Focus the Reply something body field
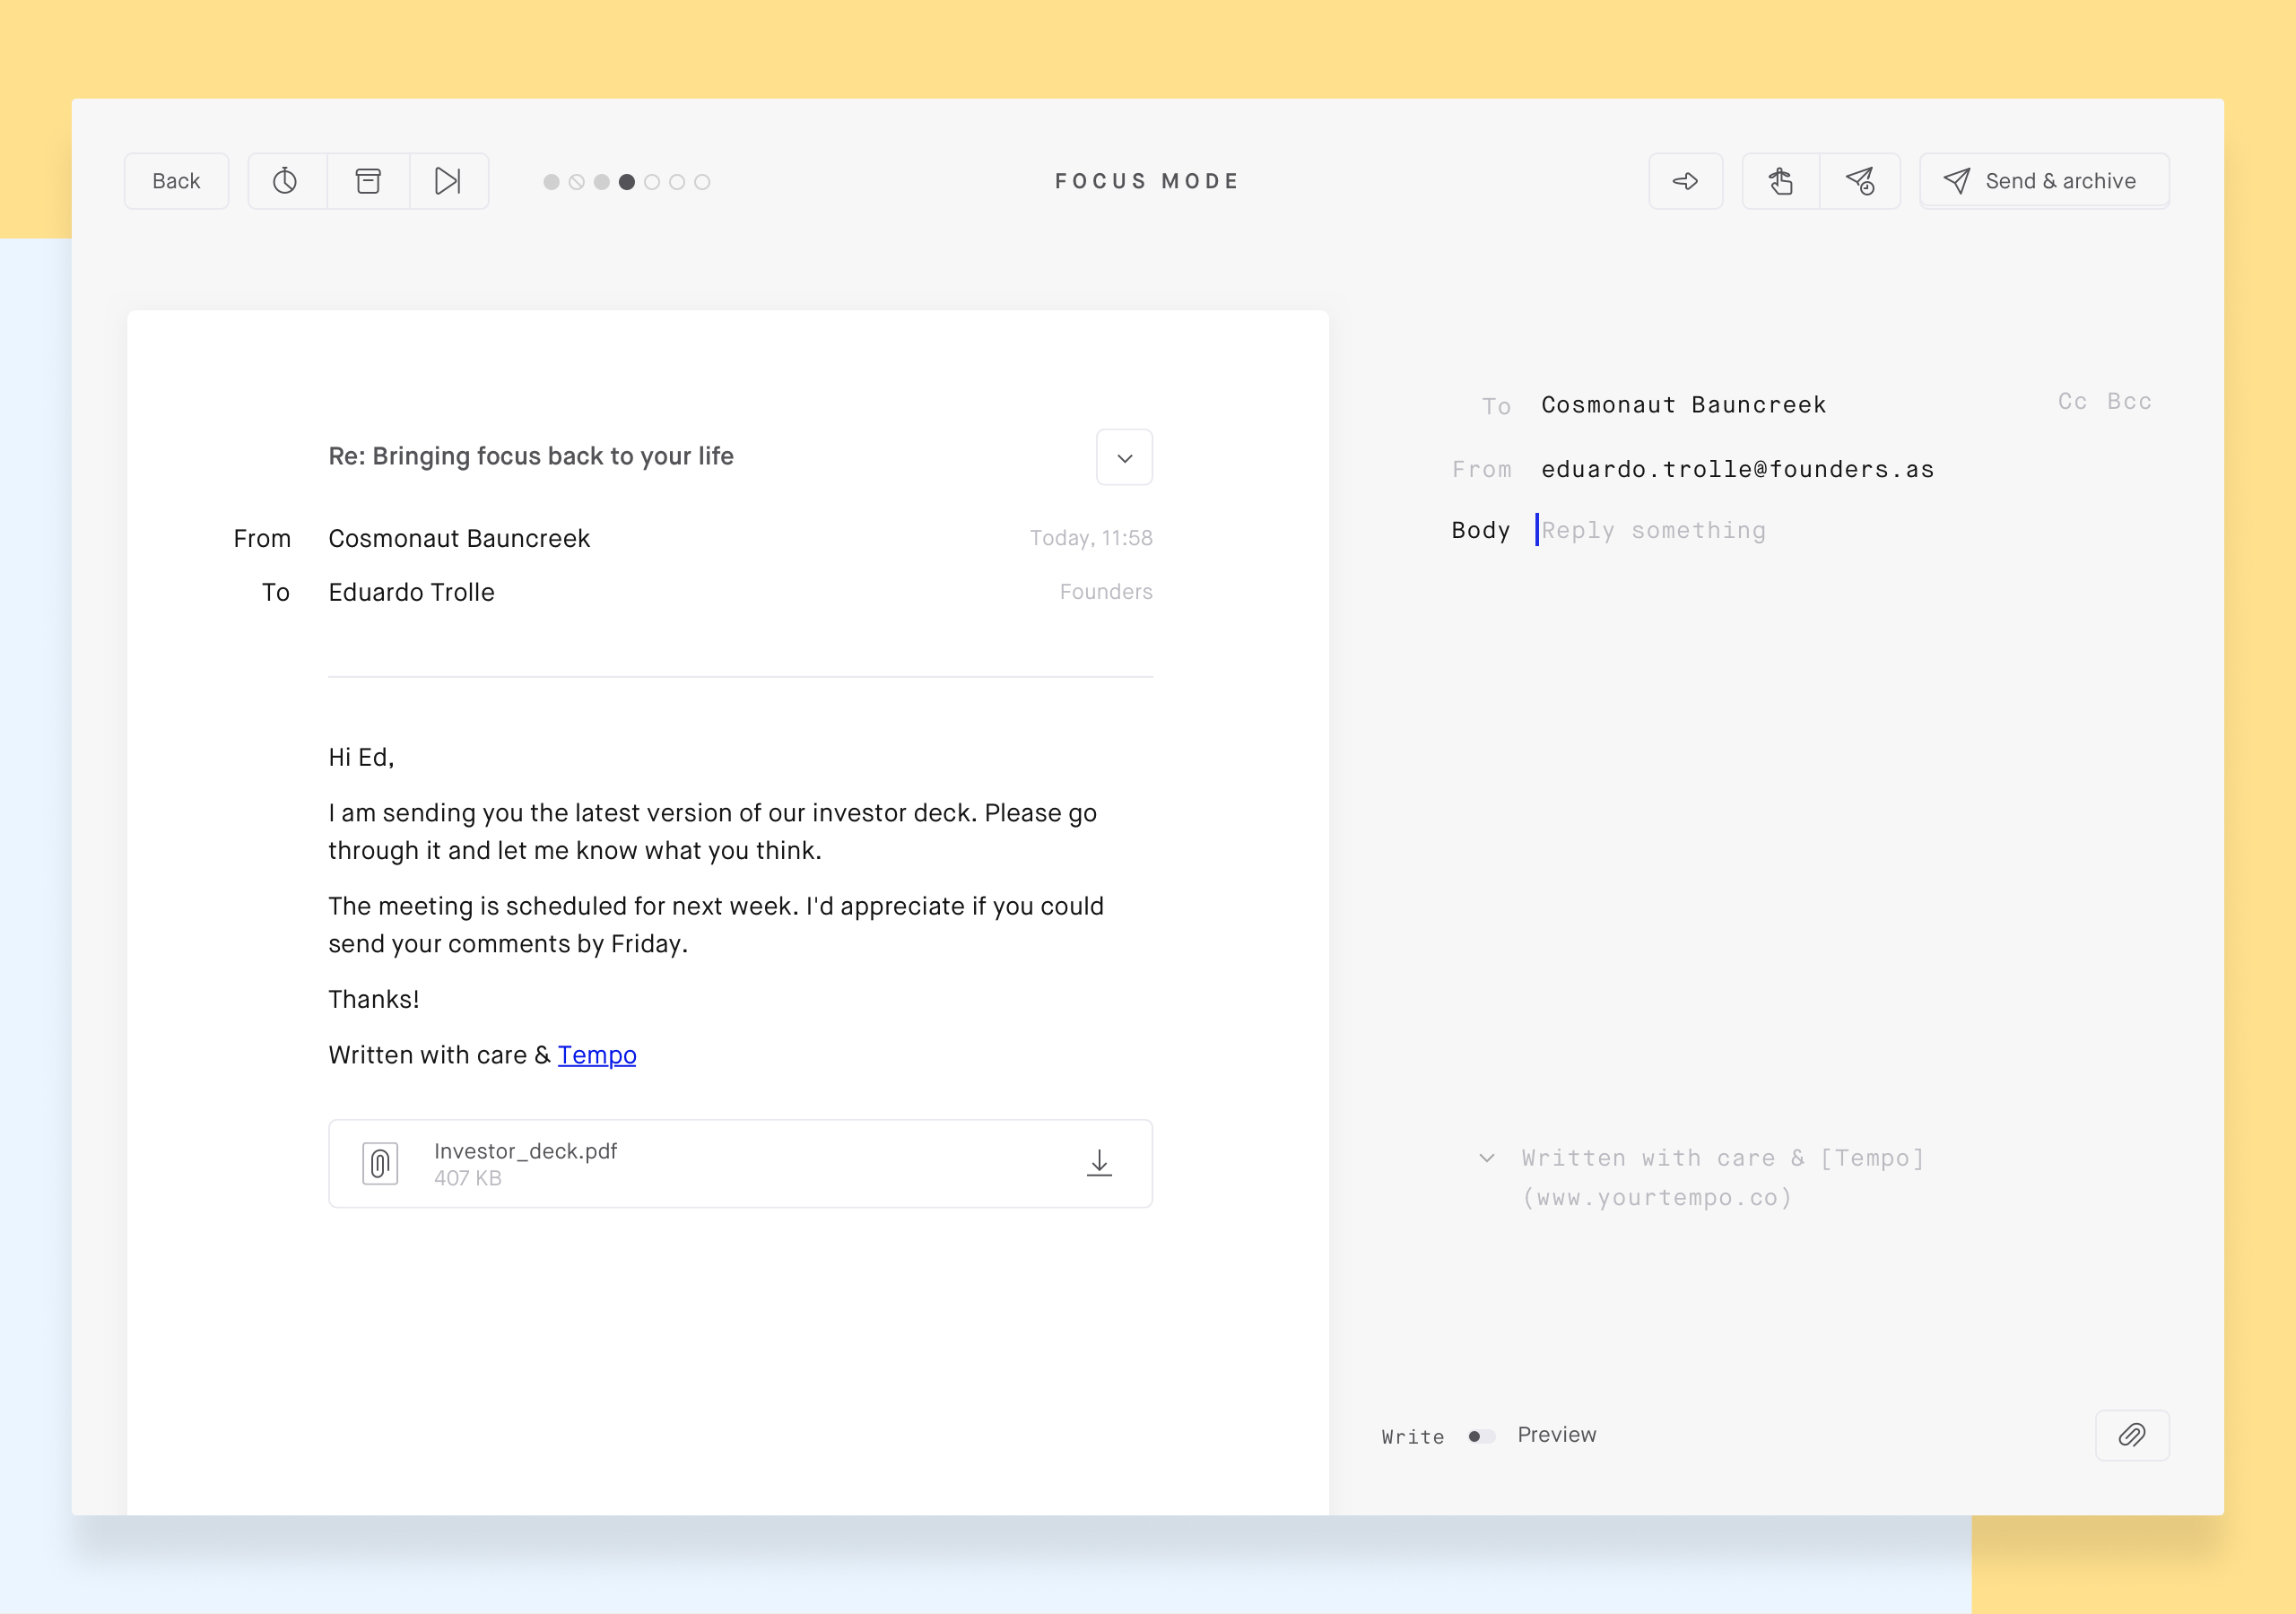This screenshot has height=1614, width=2296. (1653, 530)
